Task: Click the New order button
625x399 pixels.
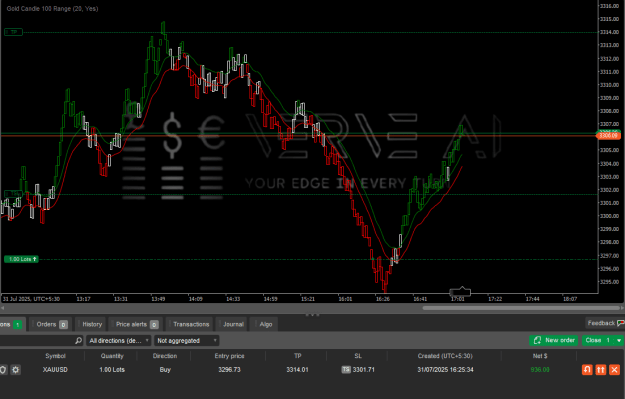Action: coord(554,340)
